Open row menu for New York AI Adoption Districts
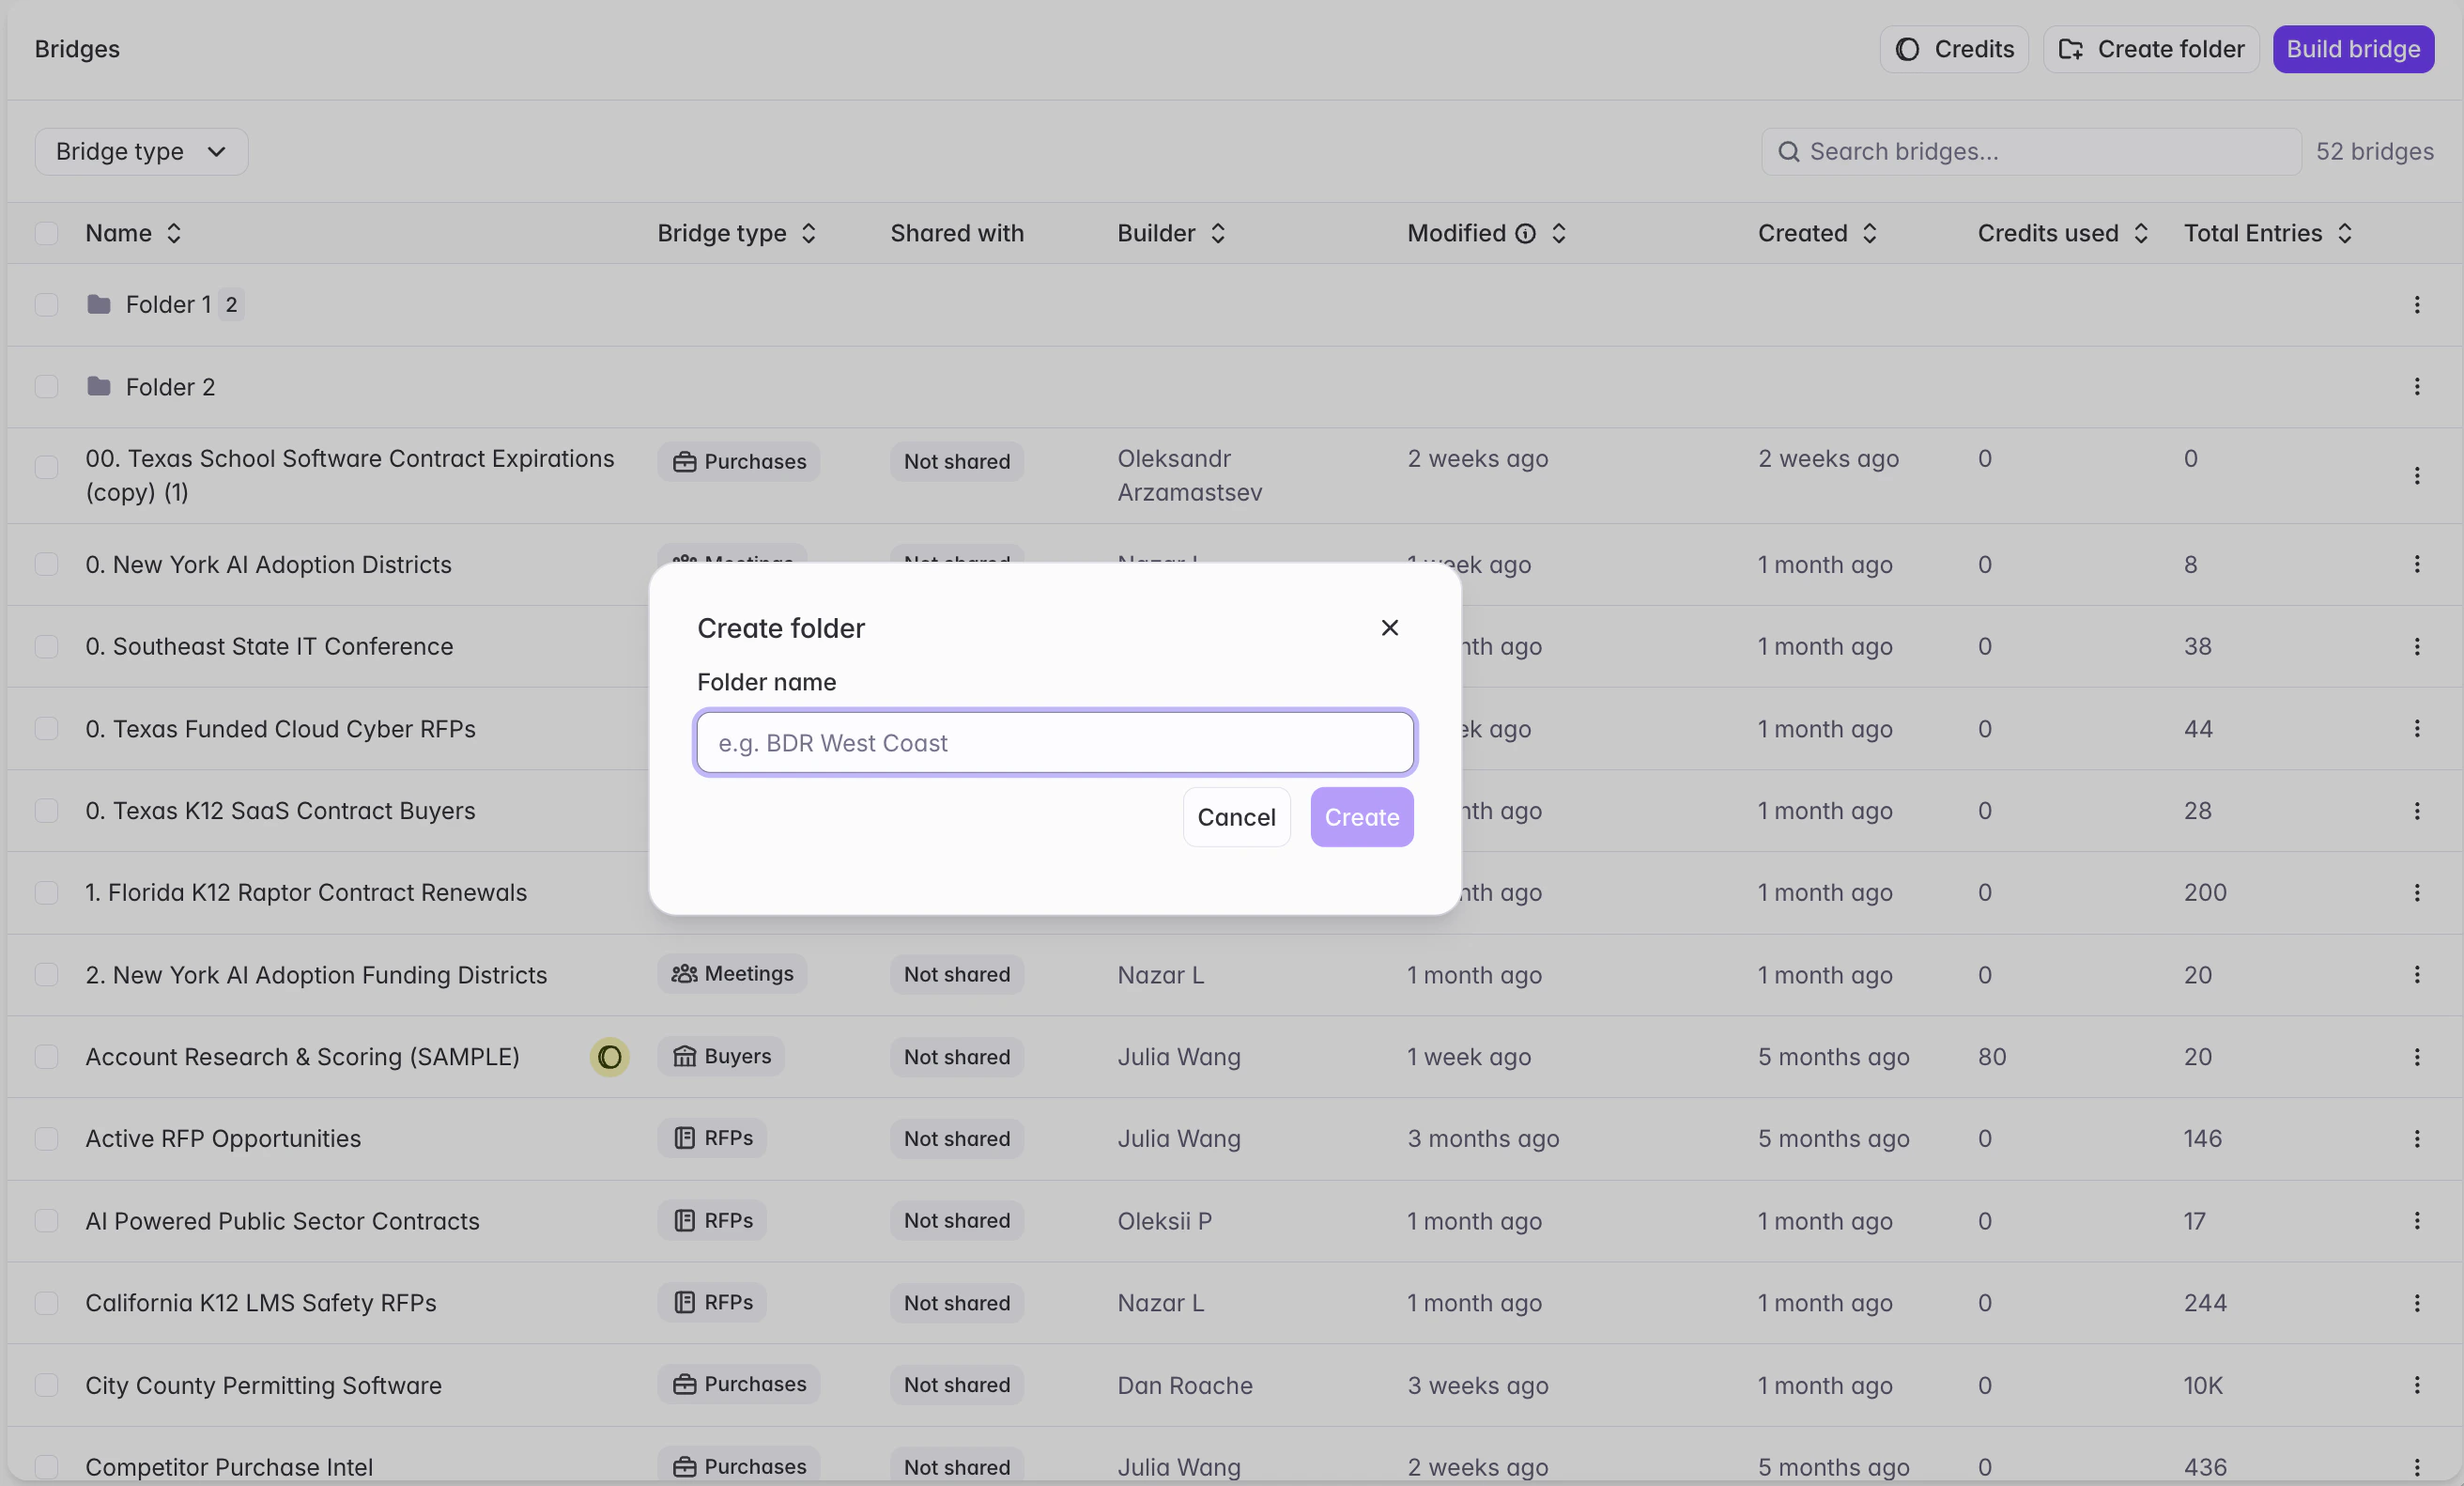Image resolution: width=2464 pixels, height=1486 pixels. point(2416,564)
